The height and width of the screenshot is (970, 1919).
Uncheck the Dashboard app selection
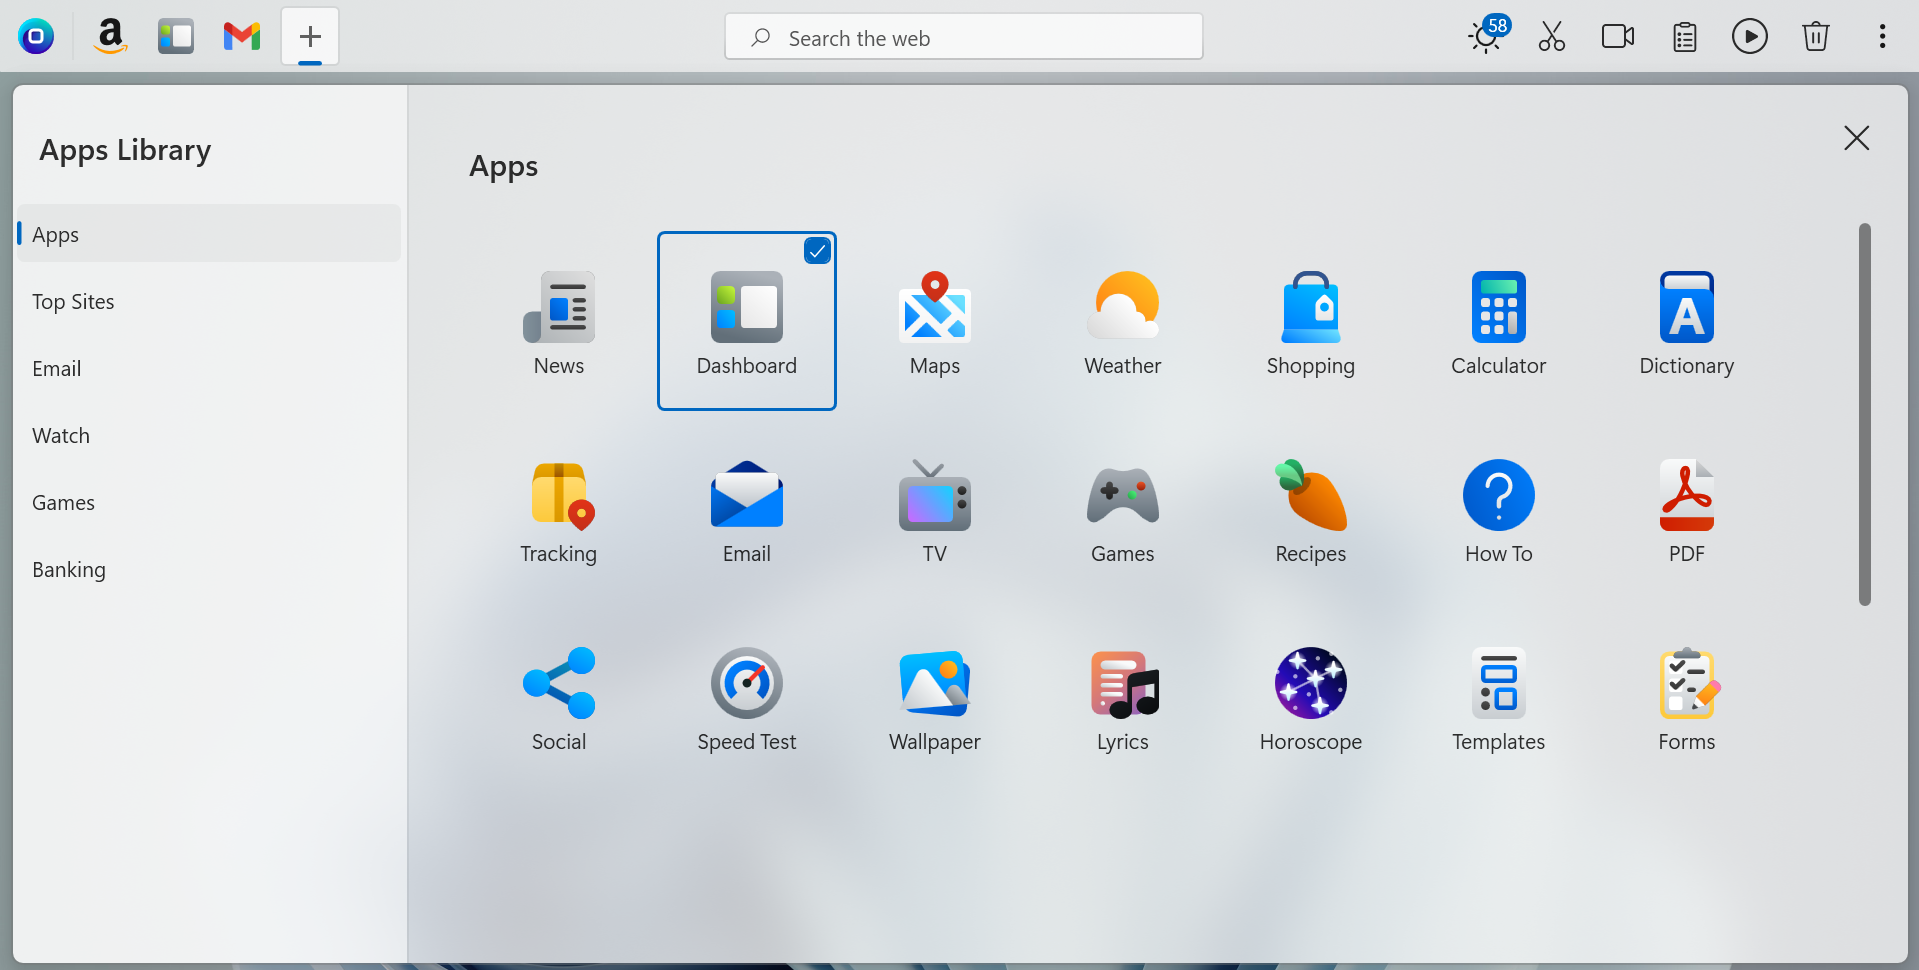(x=818, y=250)
